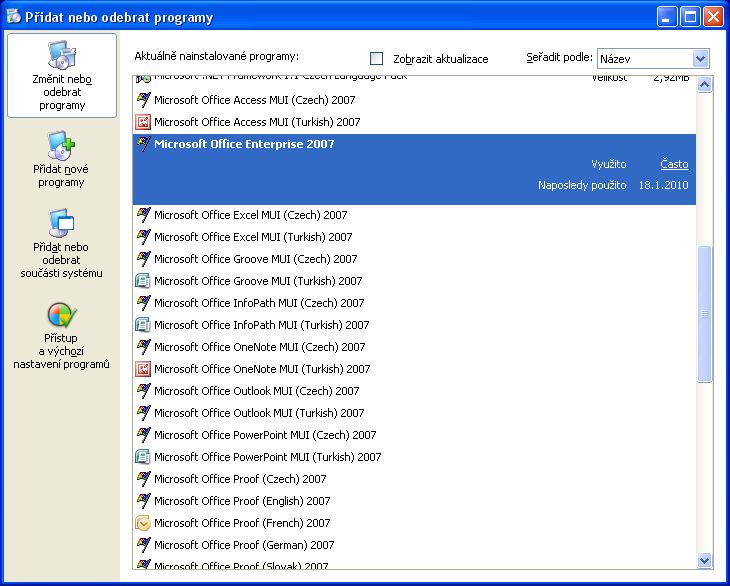The width and height of the screenshot is (730, 586).
Task: Click the Často usage link
Action: pyautogui.click(x=674, y=164)
